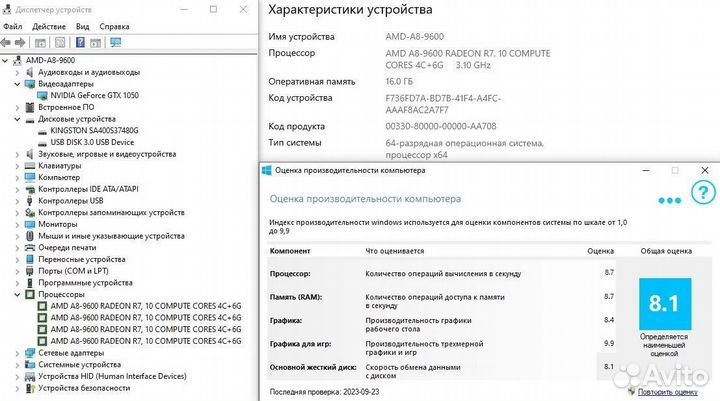Screen dimensions: 720x401
Task: Click the Очереди печати printer icon
Action: tap(30, 248)
